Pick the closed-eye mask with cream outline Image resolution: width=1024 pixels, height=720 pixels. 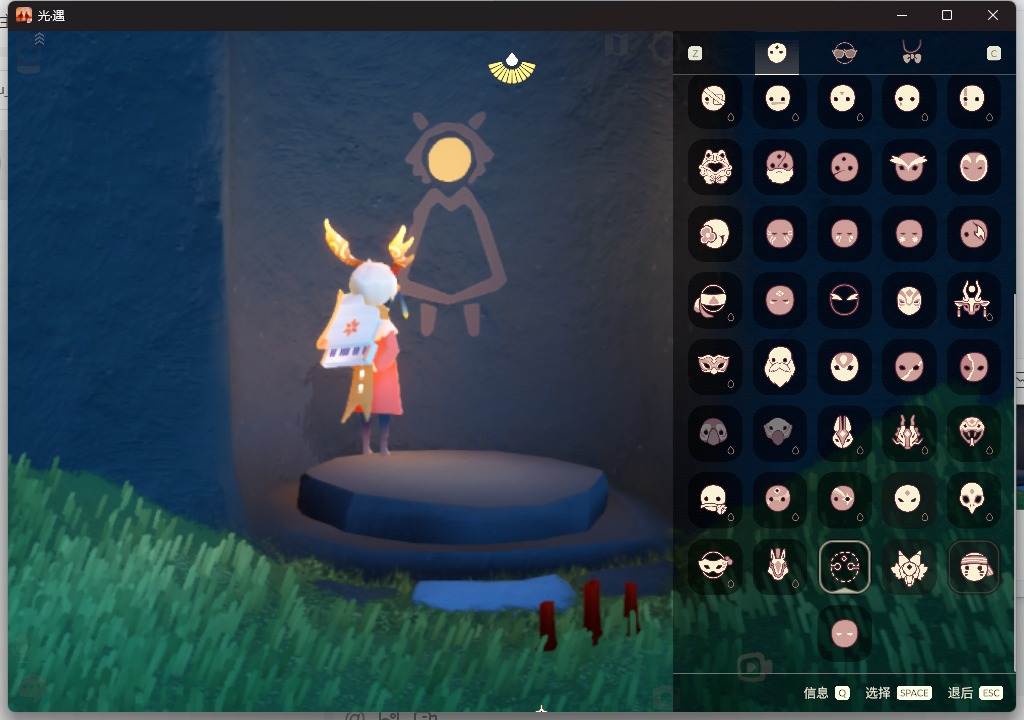coord(972,167)
